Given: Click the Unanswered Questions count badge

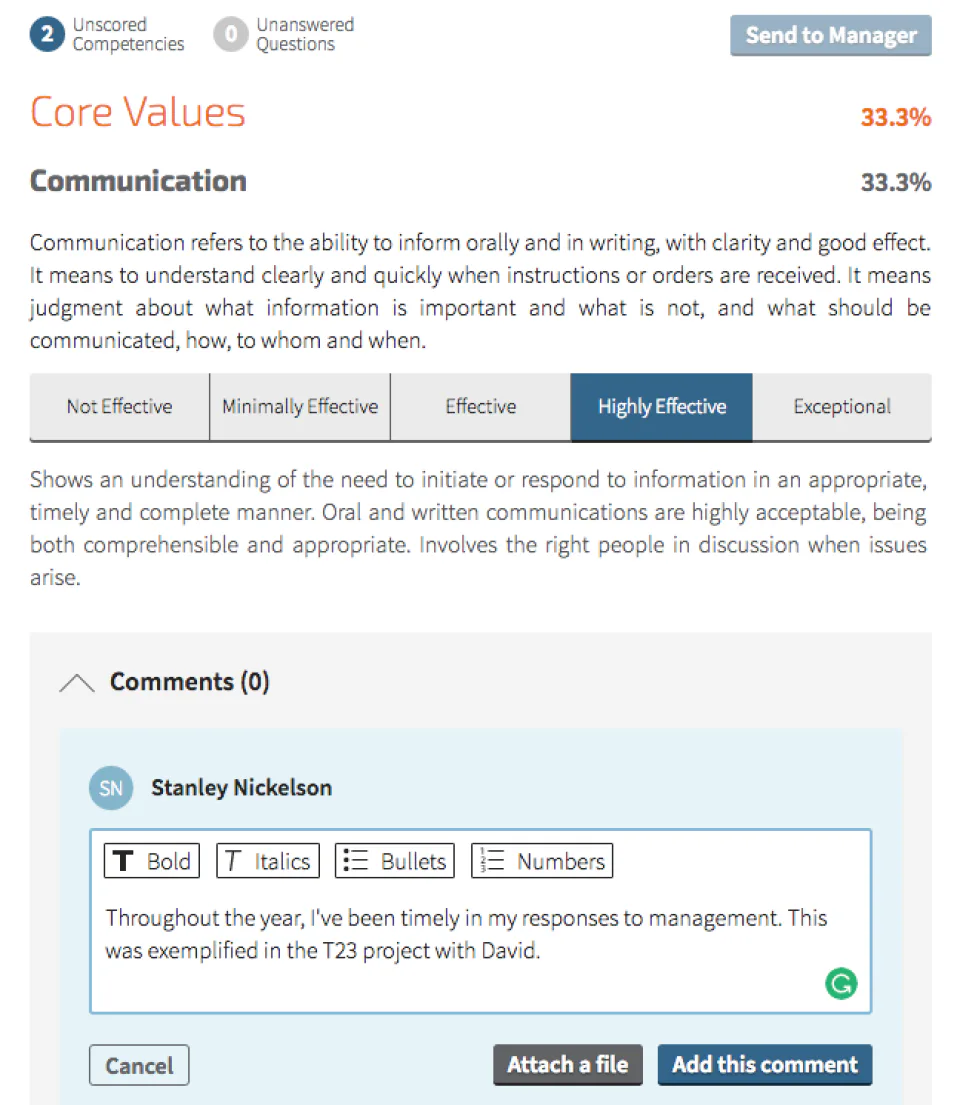Looking at the screenshot, I should tap(231, 35).
